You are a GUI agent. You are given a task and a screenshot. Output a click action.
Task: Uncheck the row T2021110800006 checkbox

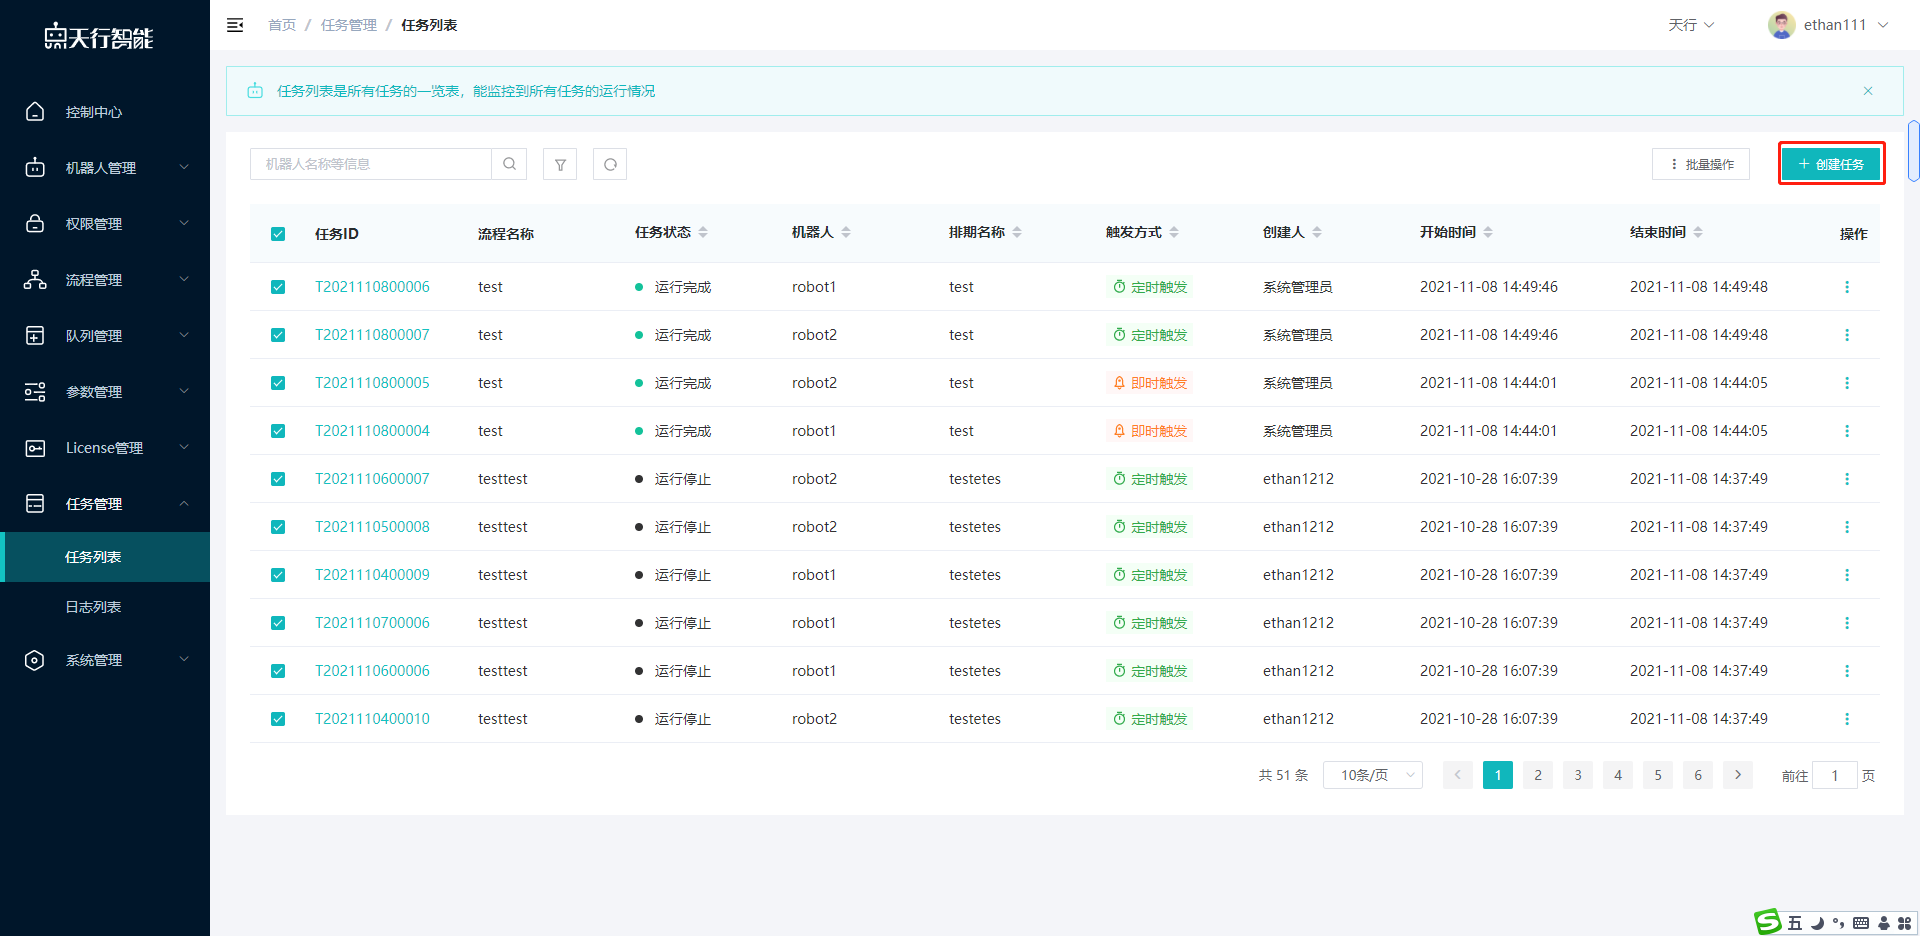[x=278, y=287]
